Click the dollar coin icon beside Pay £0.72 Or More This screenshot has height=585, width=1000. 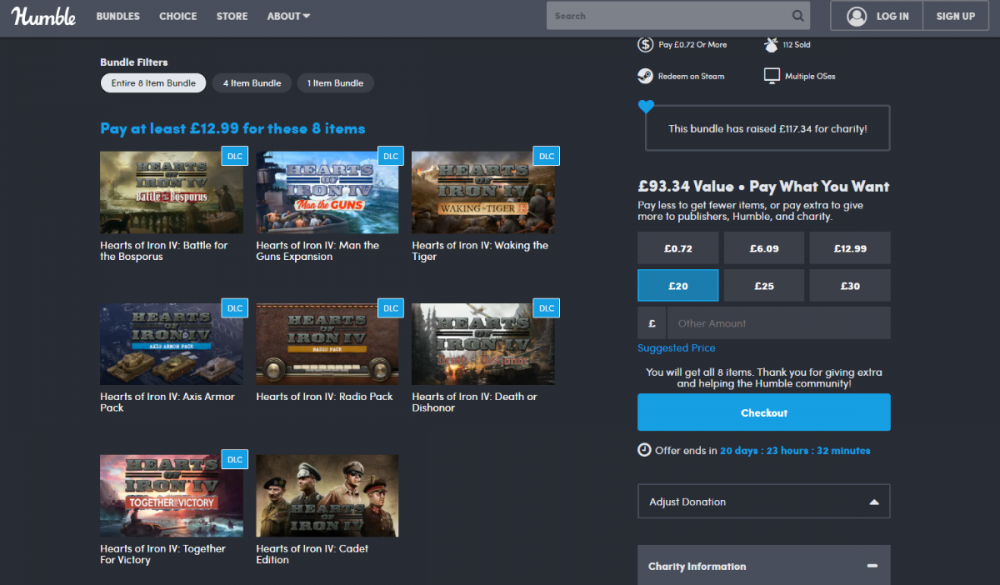click(x=645, y=45)
